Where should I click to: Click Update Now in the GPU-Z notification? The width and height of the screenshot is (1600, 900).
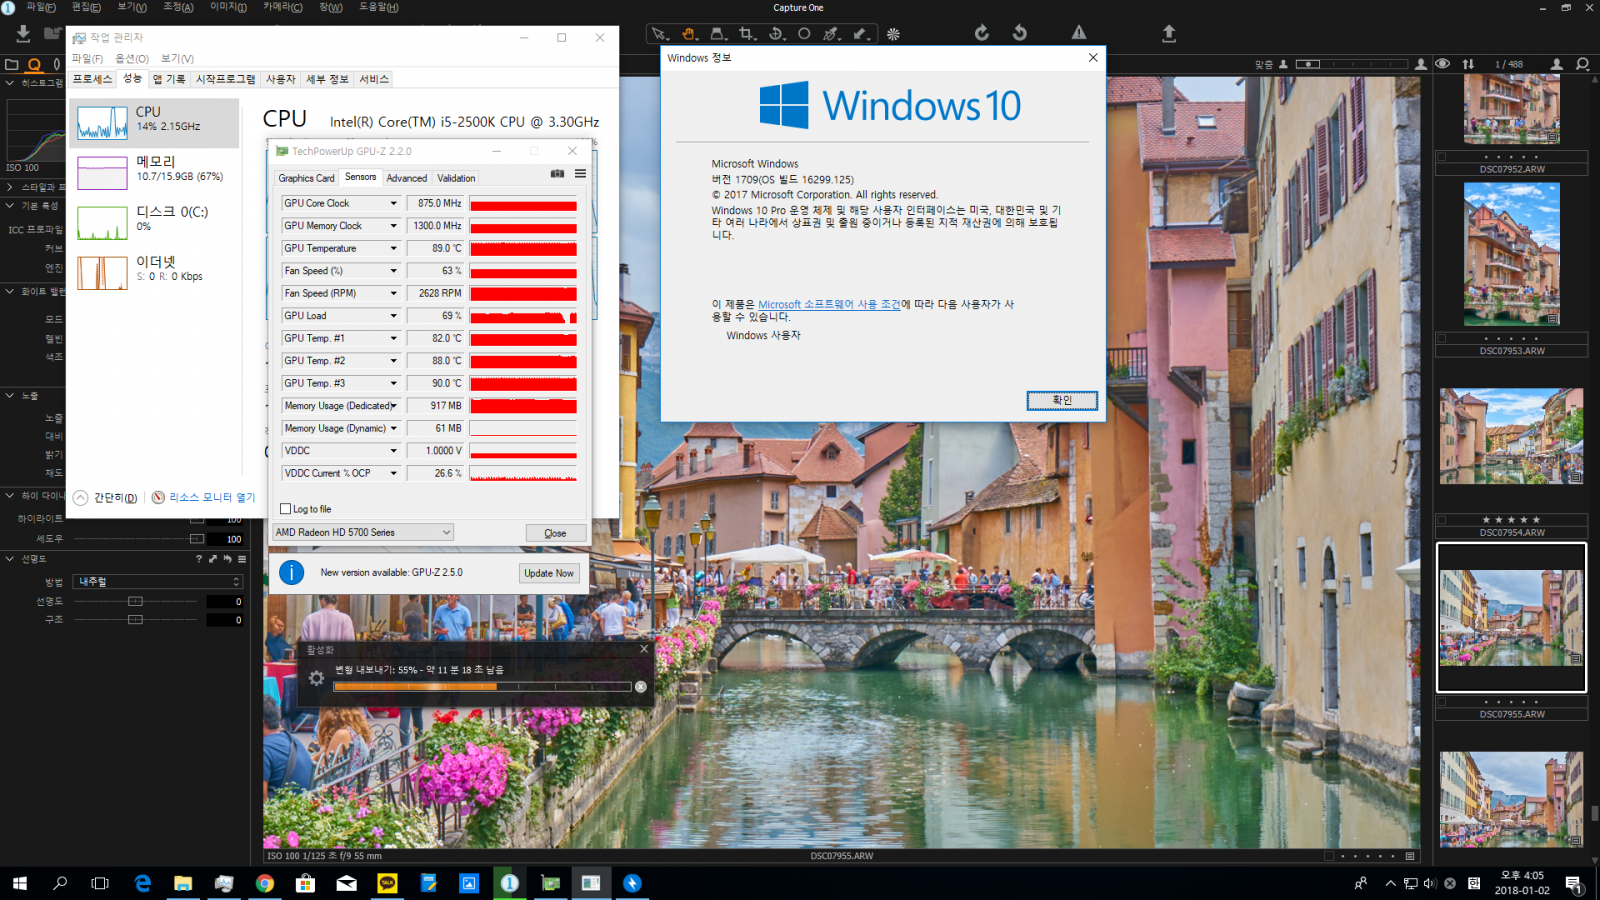[x=548, y=572]
